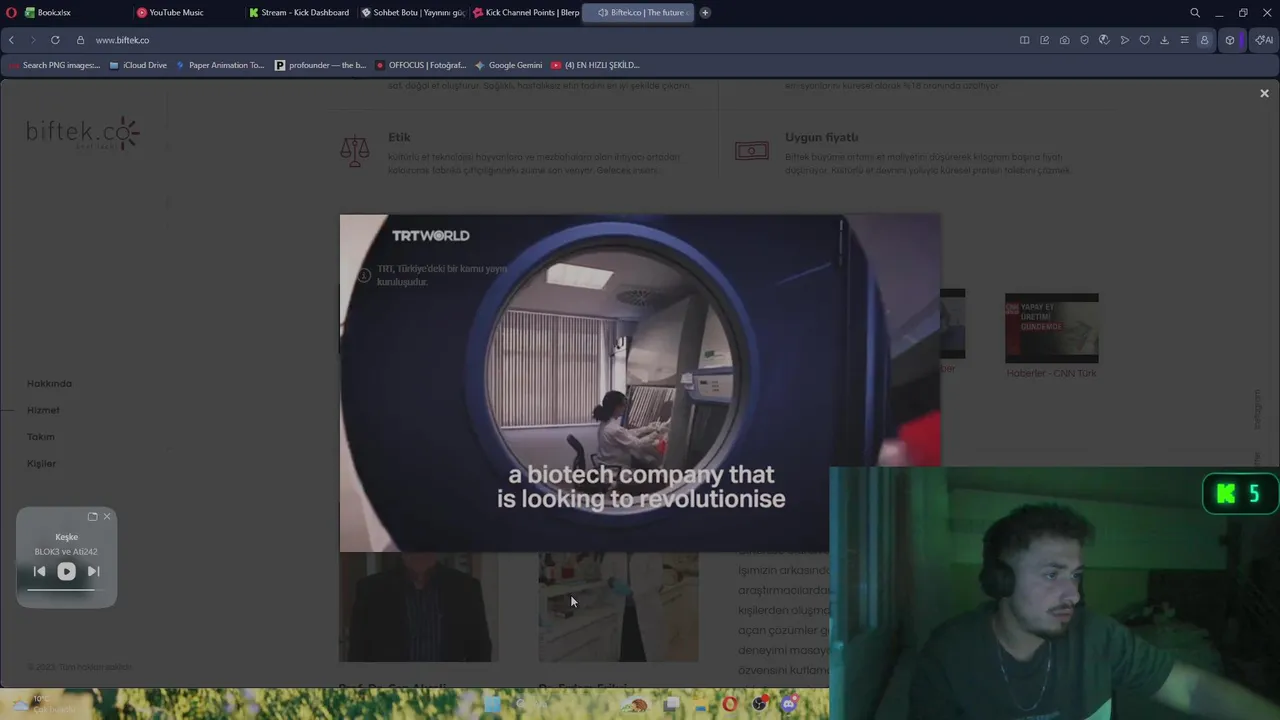Click the globe VPN check icon

click(x=1104, y=40)
